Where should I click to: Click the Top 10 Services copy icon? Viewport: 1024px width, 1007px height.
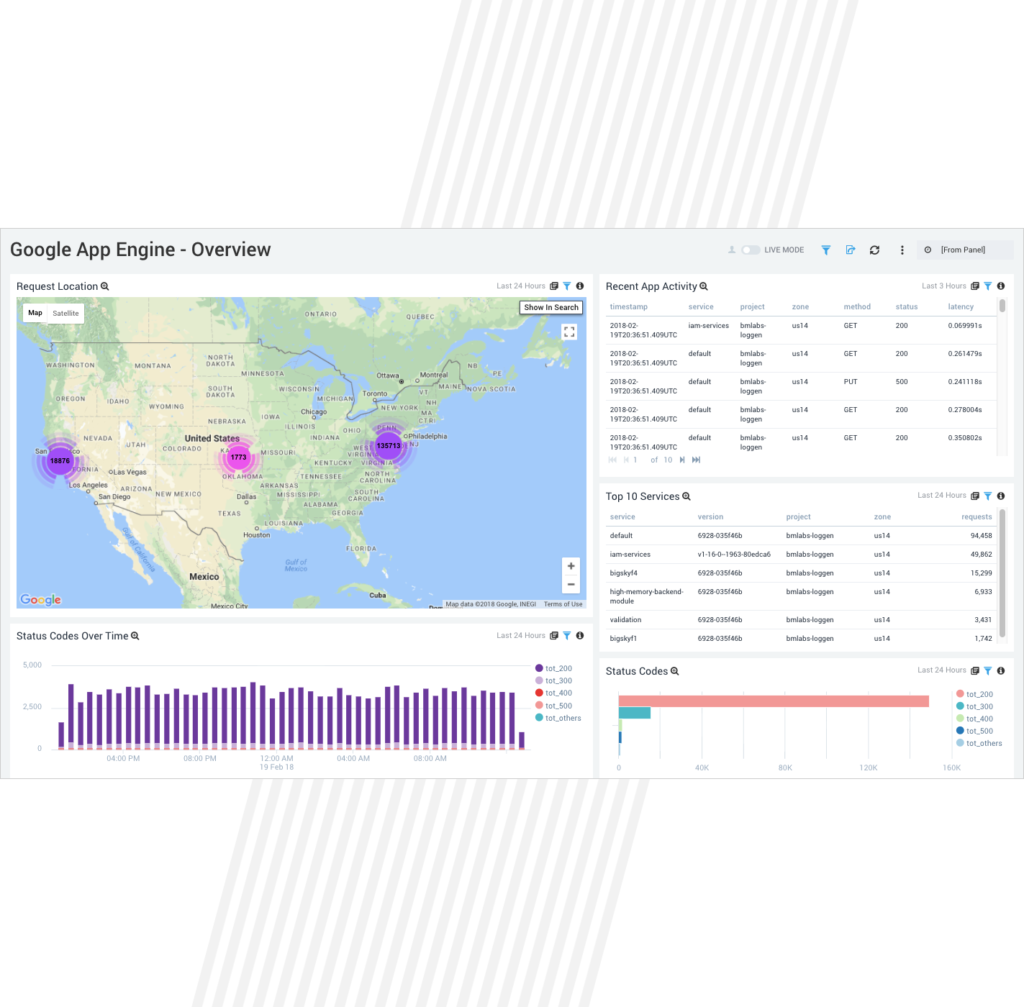(975, 496)
